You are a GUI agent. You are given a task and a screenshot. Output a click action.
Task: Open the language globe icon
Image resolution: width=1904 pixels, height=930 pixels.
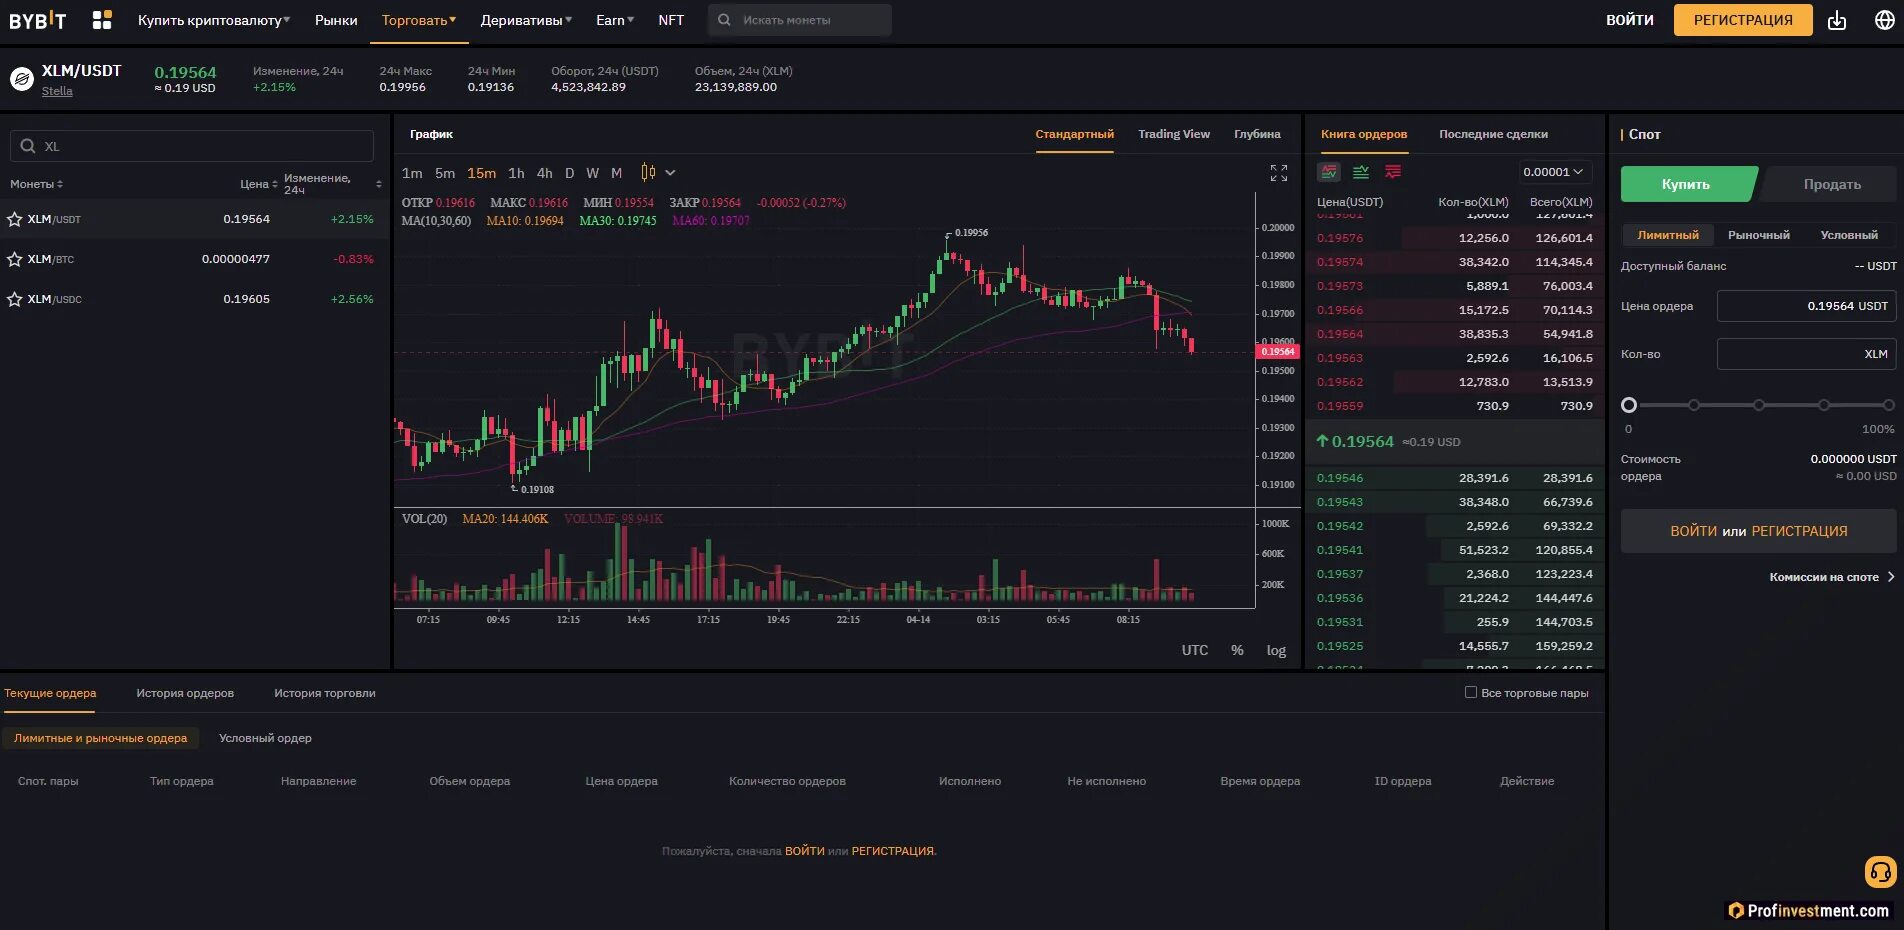pos(1885,20)
